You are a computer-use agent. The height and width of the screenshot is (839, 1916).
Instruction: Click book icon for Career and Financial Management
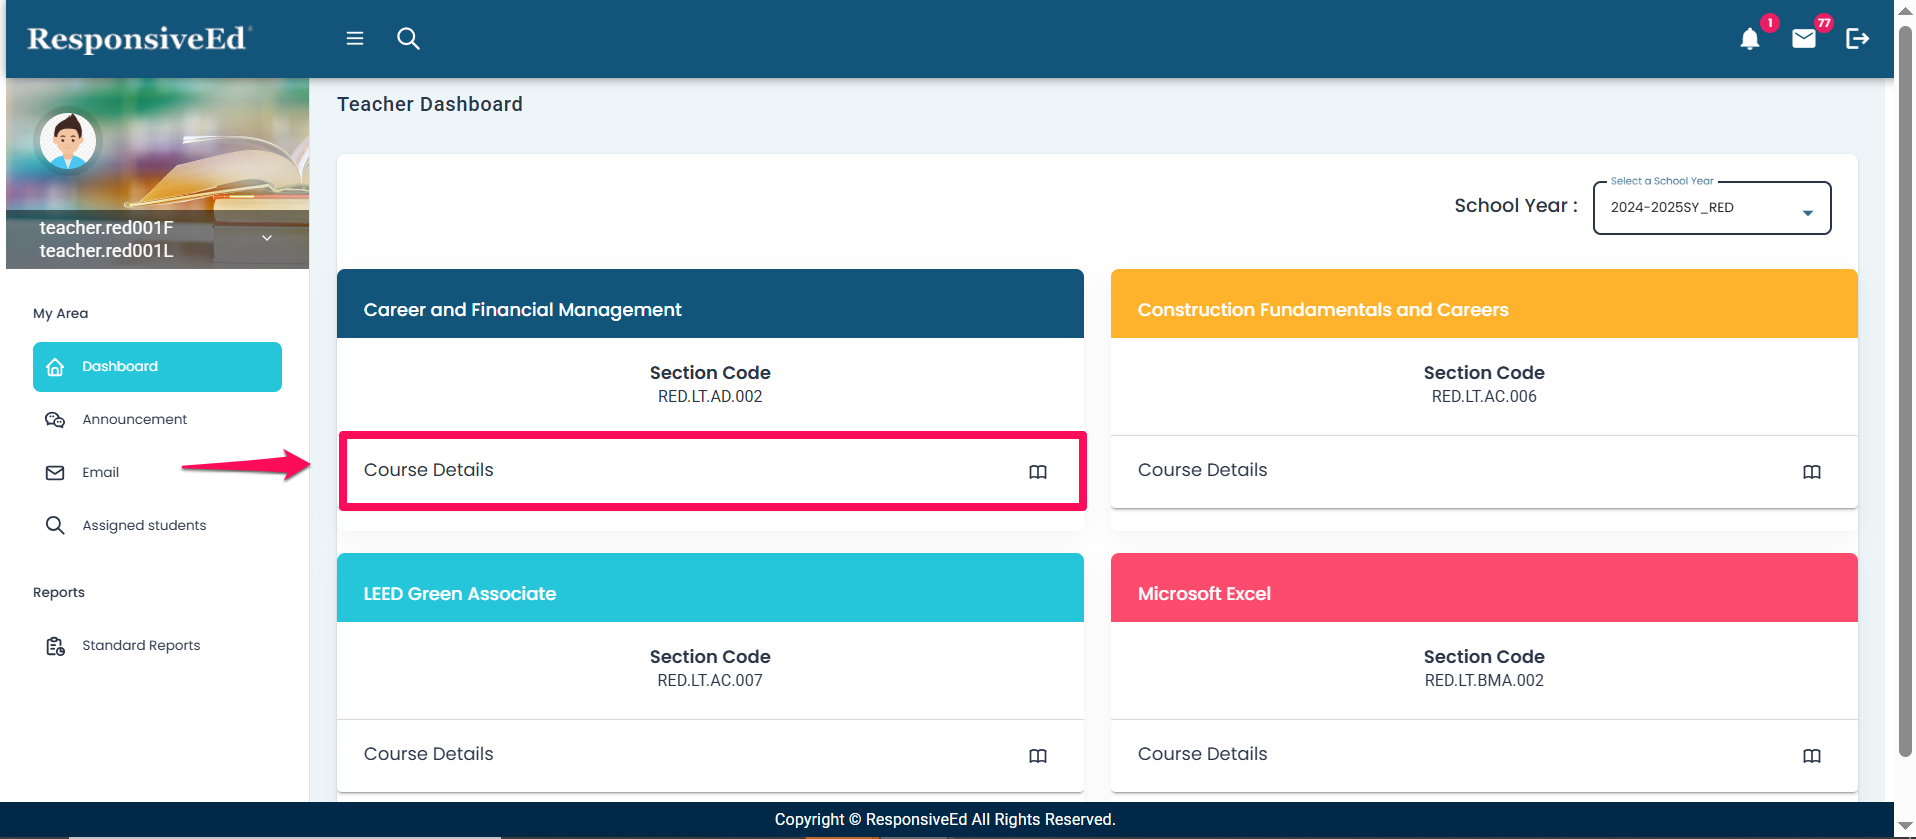[1038, 472]
